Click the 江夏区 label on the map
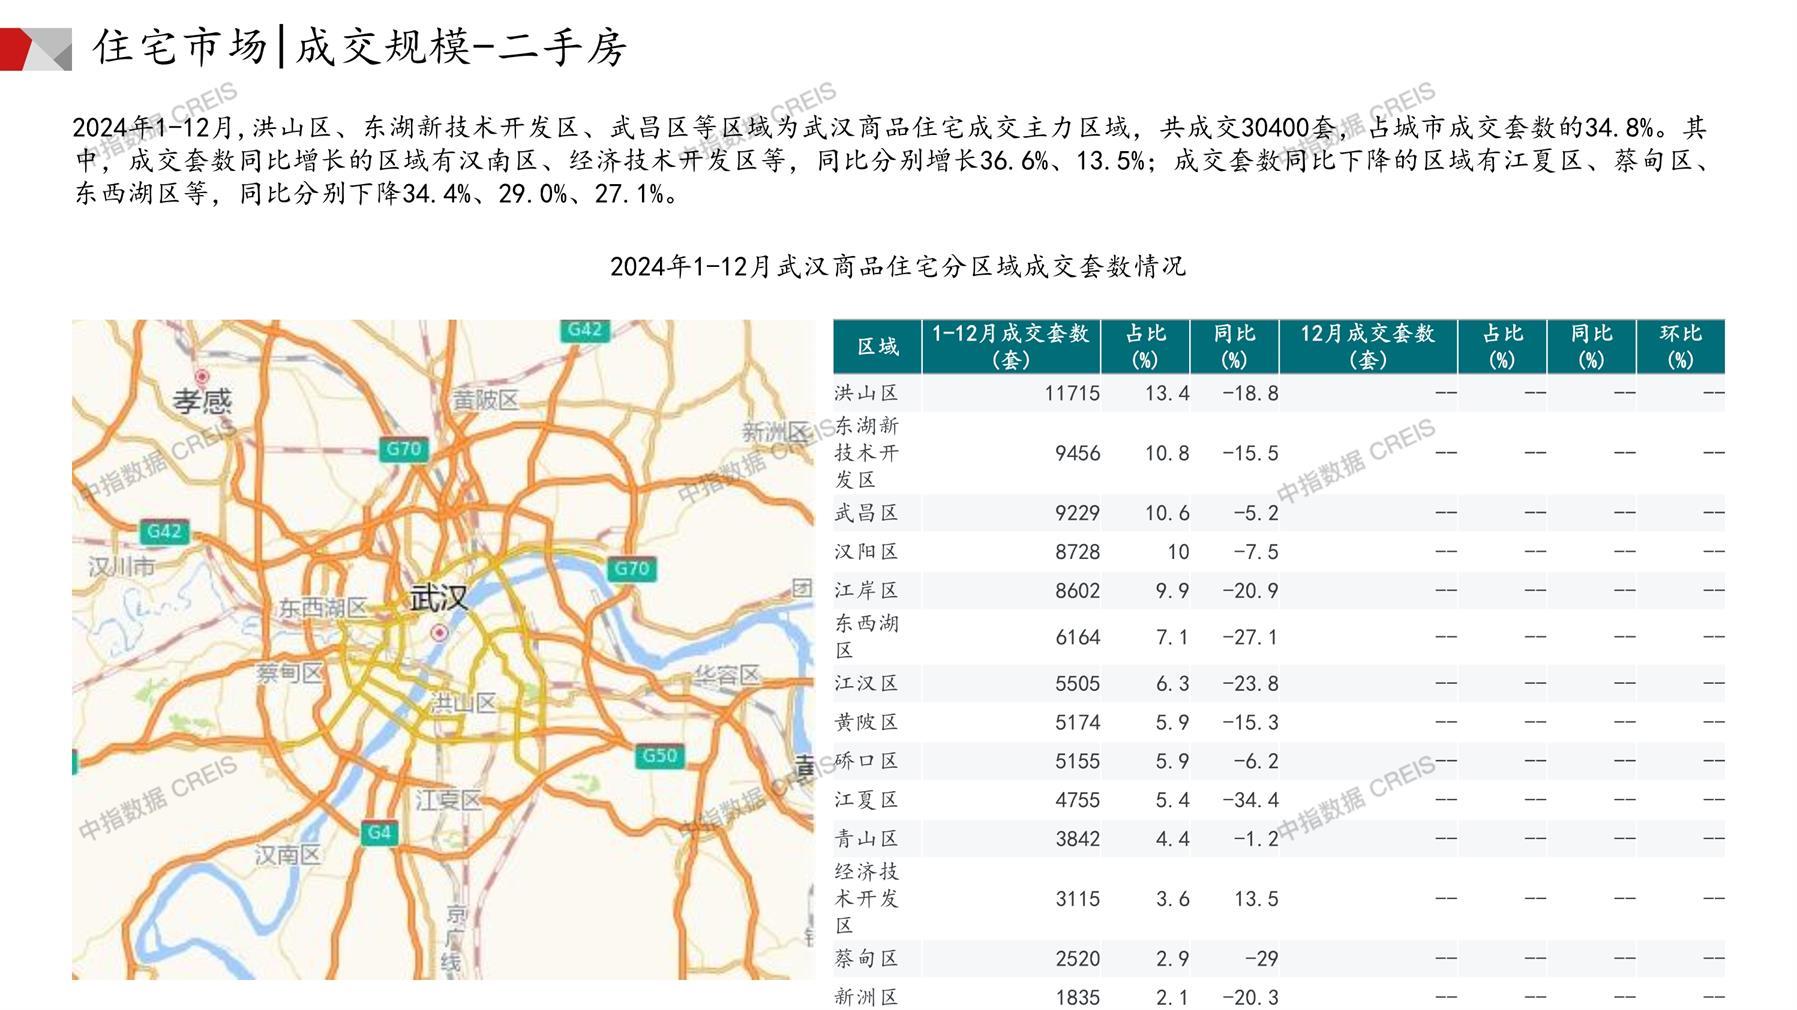The height and width of the screenshot is (1010, 1797). tap(448, 799)
